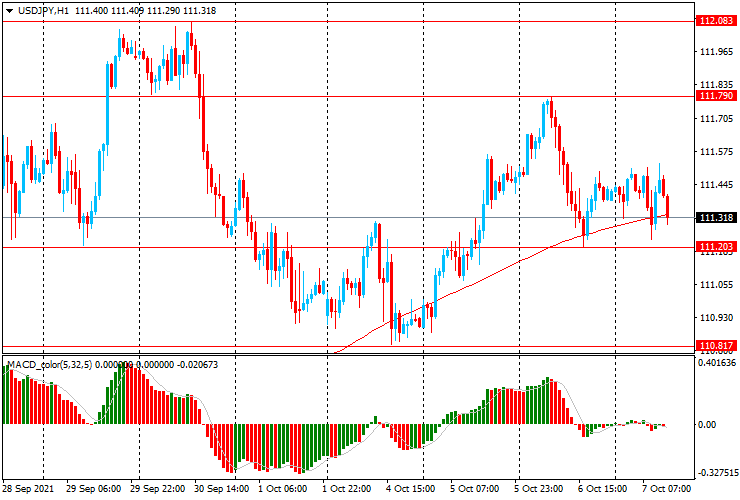Select the 4 Oct 15:00 time axis label

click(x=411, y=489)
